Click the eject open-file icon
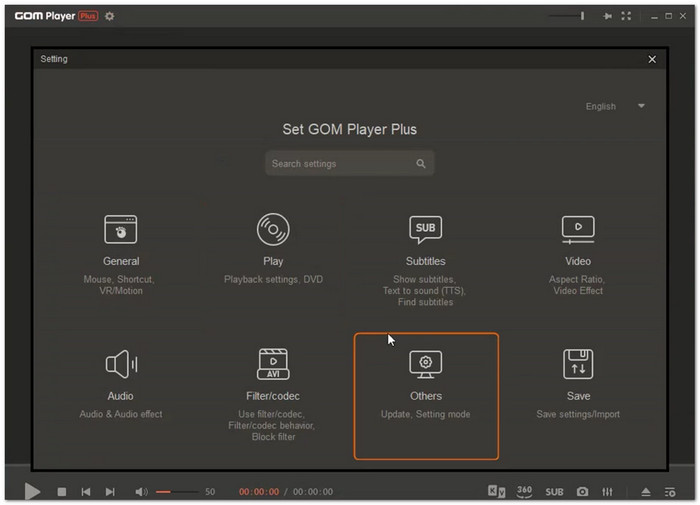The image size is (700, 505). tap(646, 492)
